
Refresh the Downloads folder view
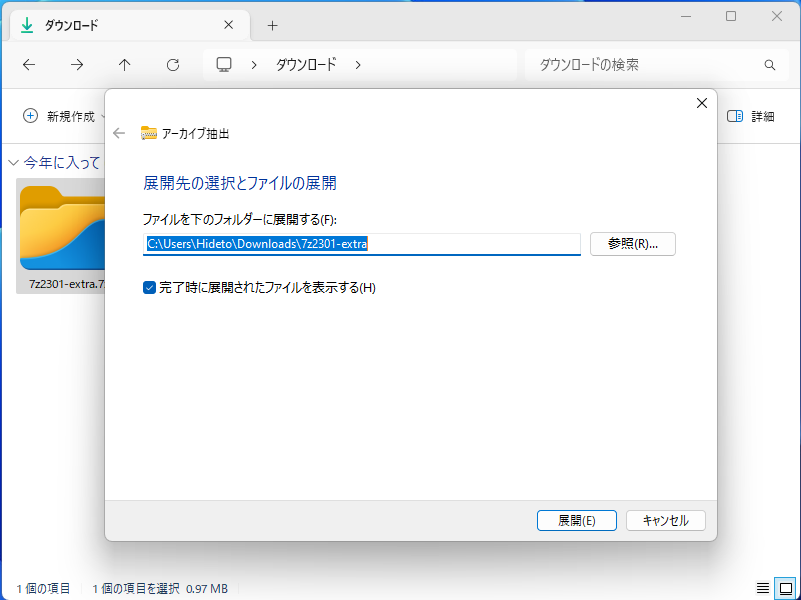coord(171,65)
